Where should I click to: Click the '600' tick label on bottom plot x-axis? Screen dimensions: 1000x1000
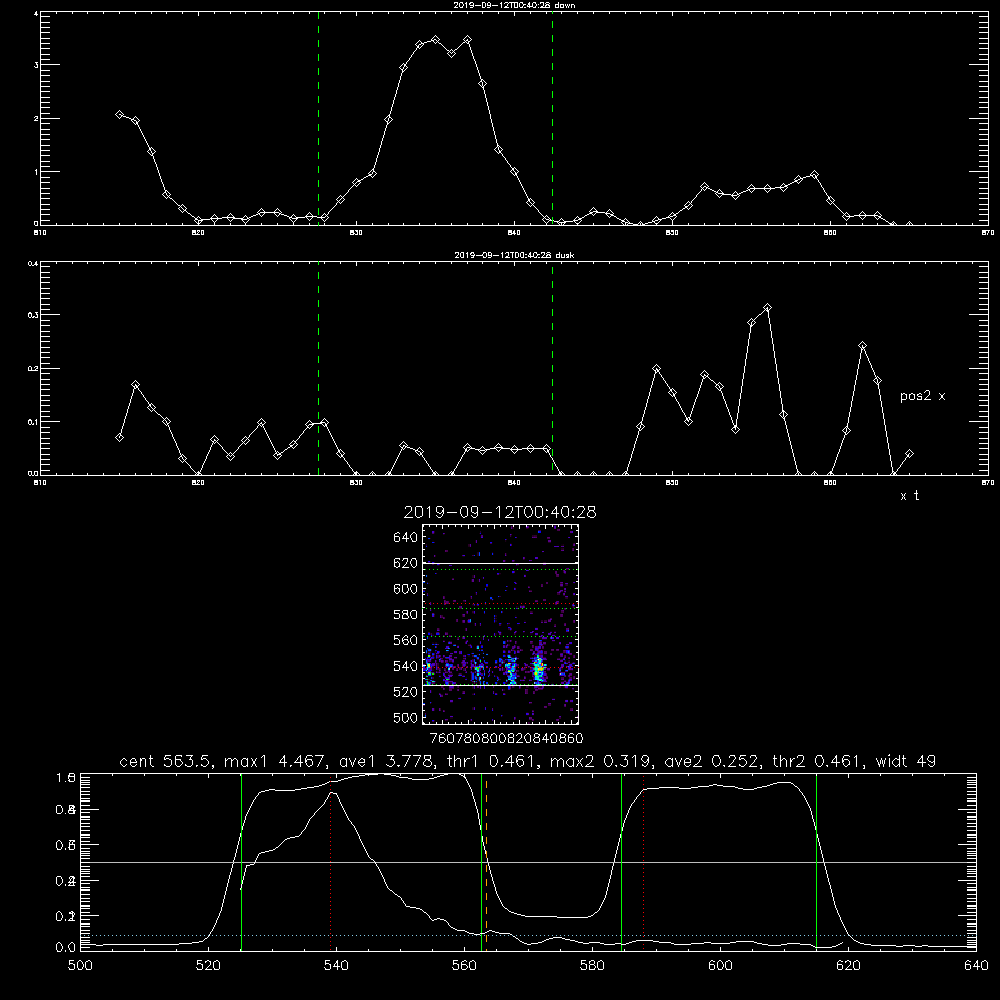coord(721,966)
